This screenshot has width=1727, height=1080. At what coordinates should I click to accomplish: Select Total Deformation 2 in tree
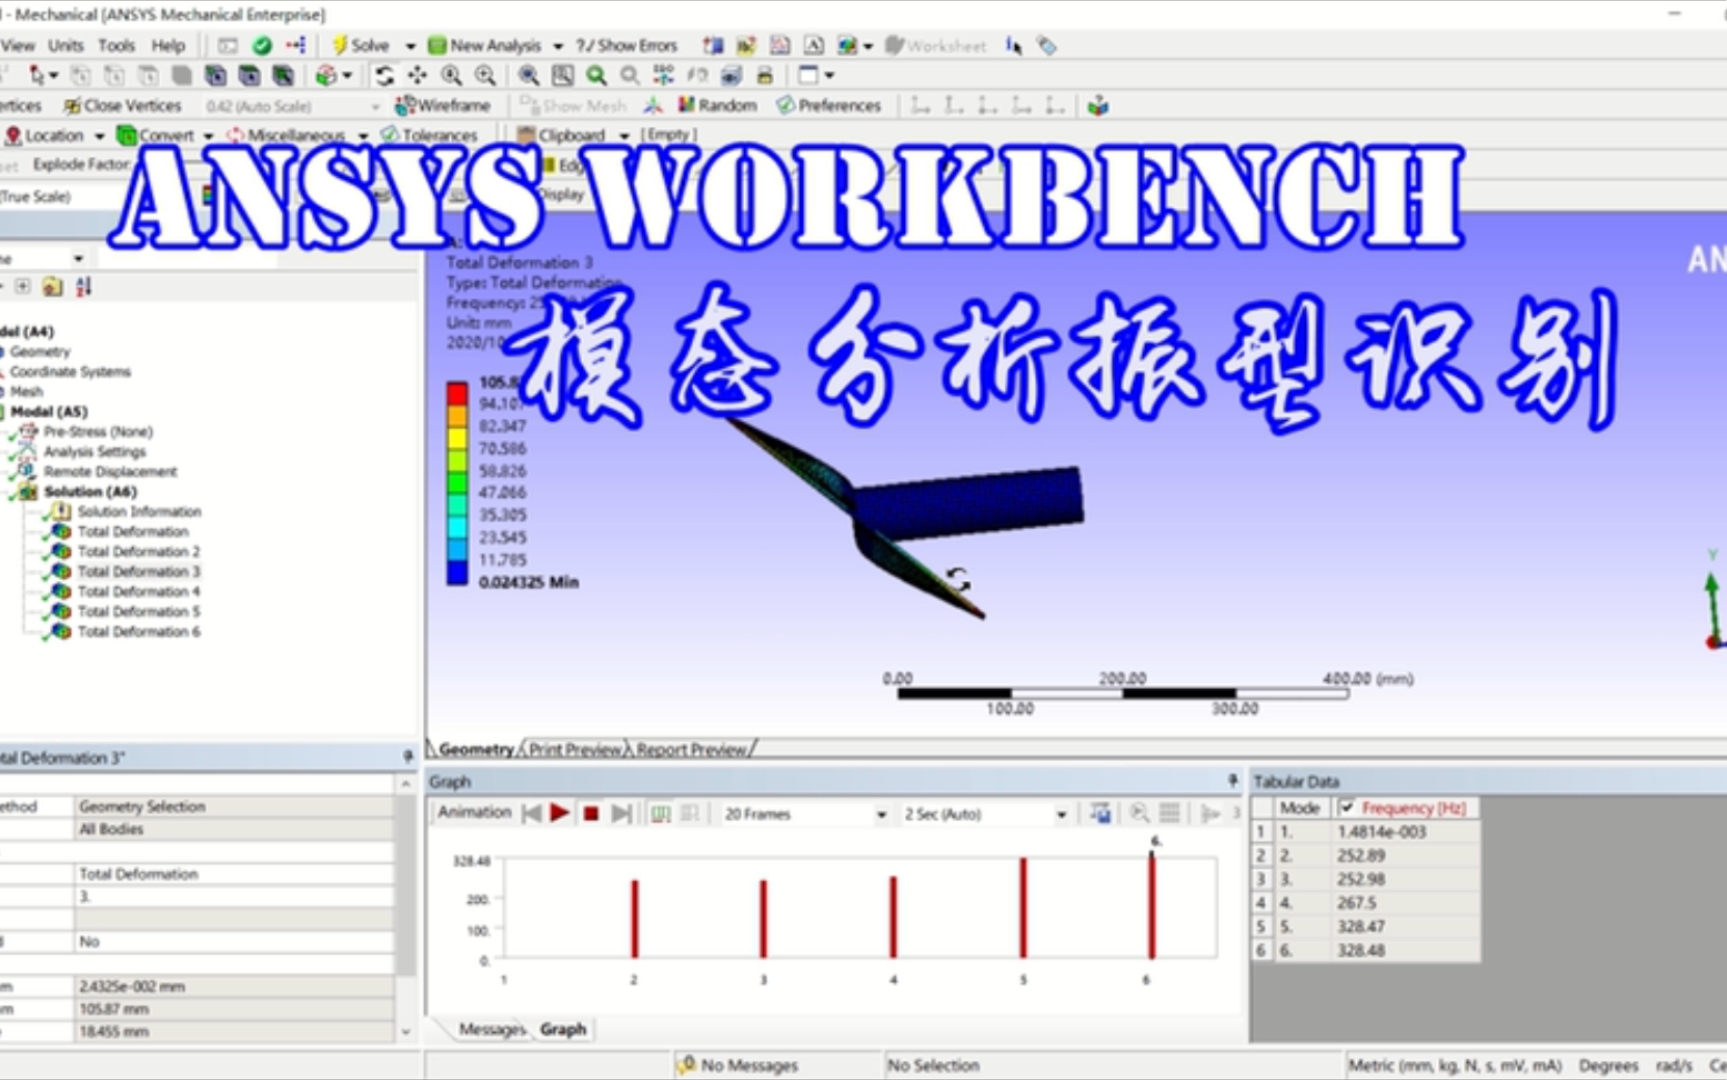(x=138, y=551)
